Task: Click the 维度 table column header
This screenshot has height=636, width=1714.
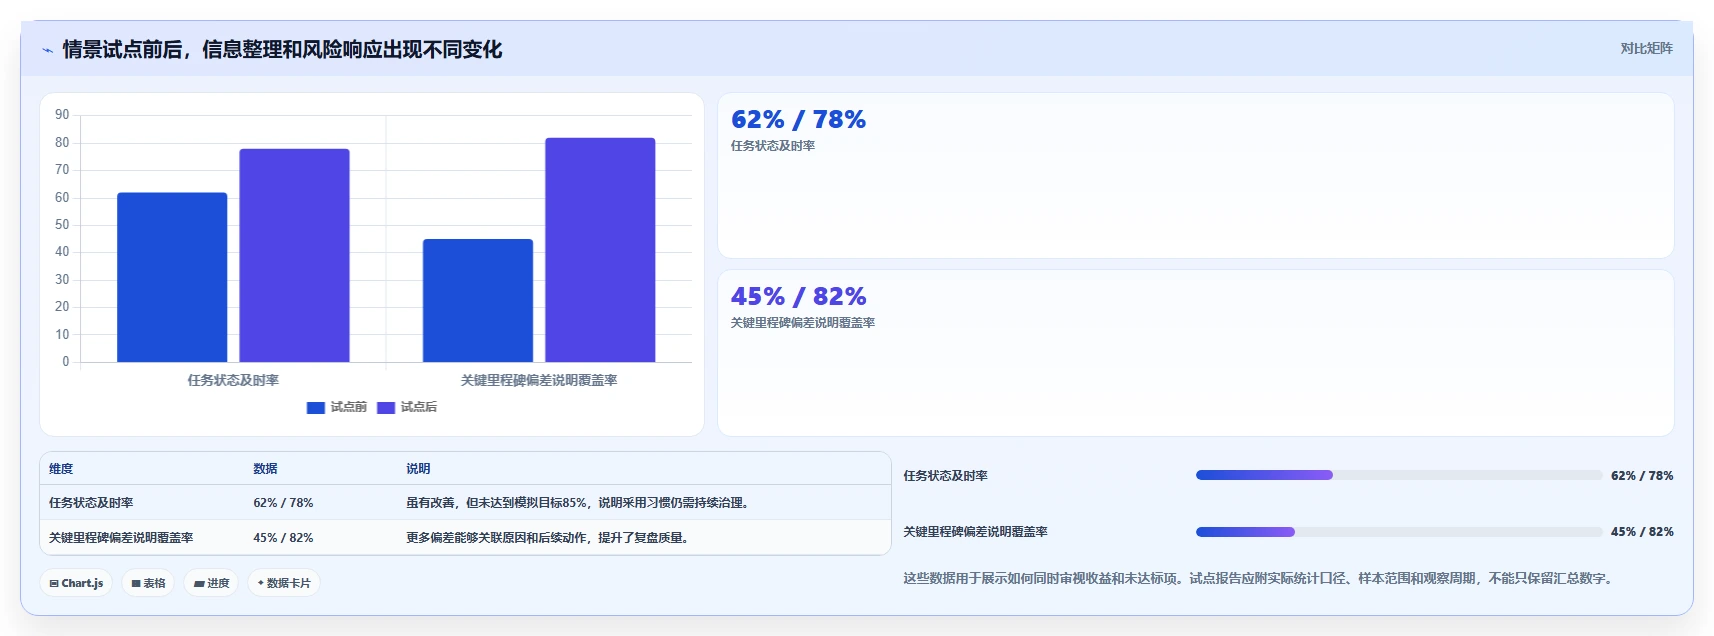Action: 61,469
